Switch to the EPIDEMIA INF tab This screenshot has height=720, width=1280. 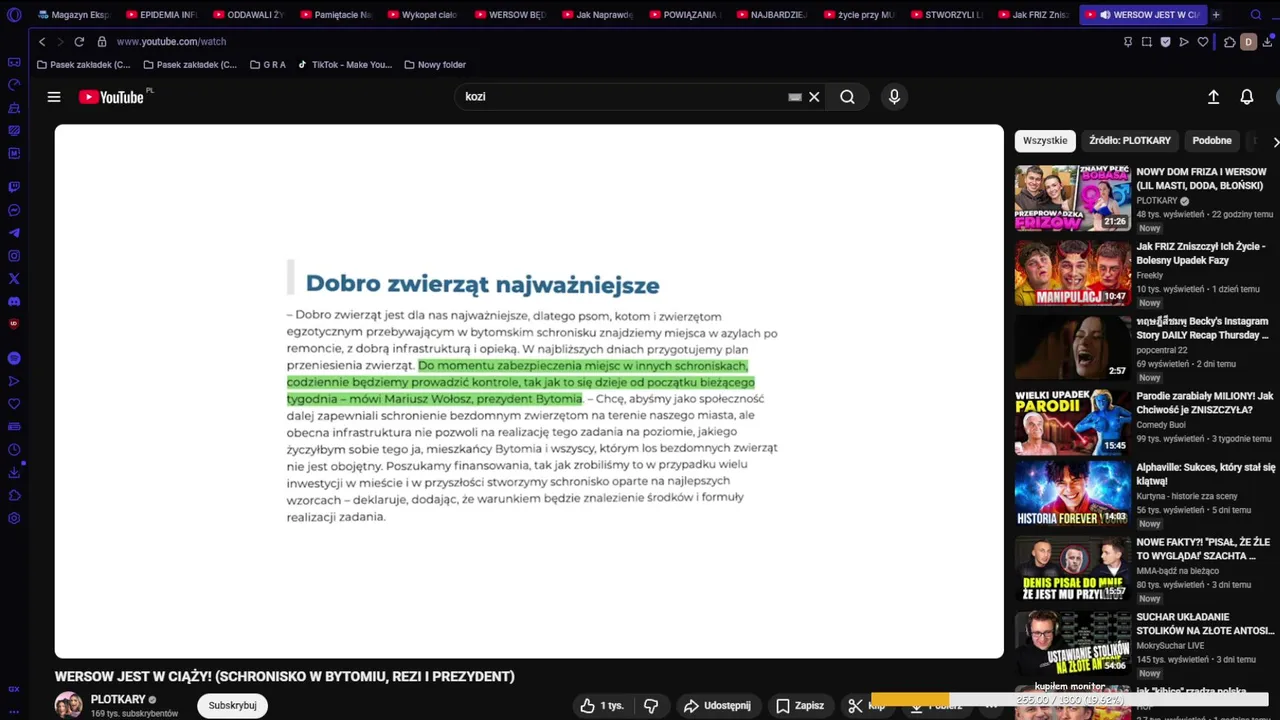point(160,15)
